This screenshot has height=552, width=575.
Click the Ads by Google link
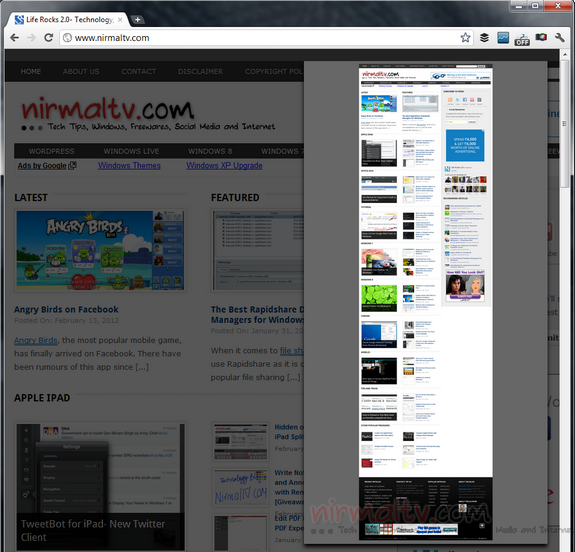click(47, 166)
